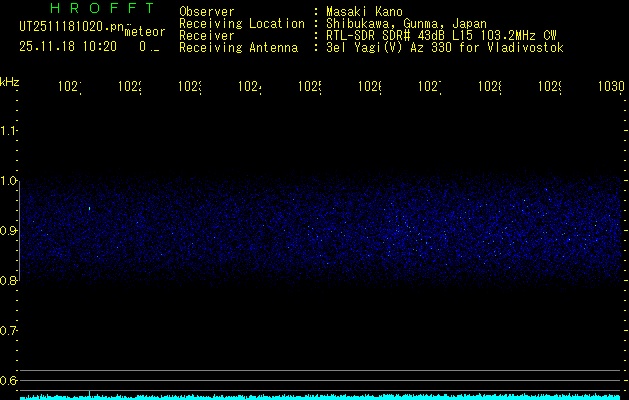Select the Receiving Location label
The image size is (629, 400).
pos(241,23)
